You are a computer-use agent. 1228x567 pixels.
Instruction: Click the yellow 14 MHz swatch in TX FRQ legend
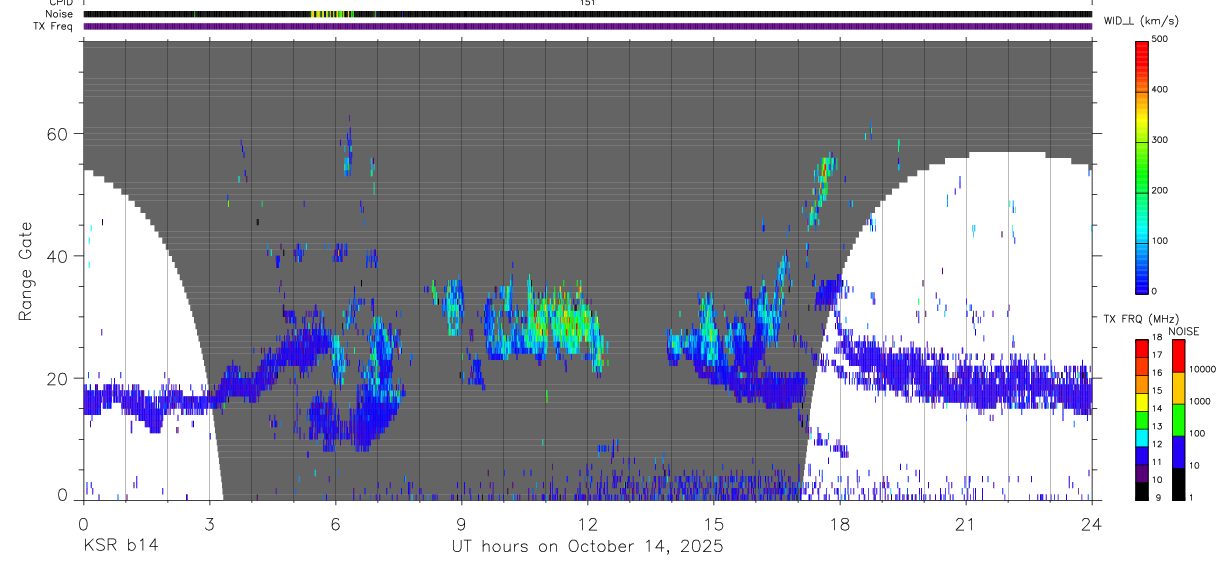coord(1142,403)
